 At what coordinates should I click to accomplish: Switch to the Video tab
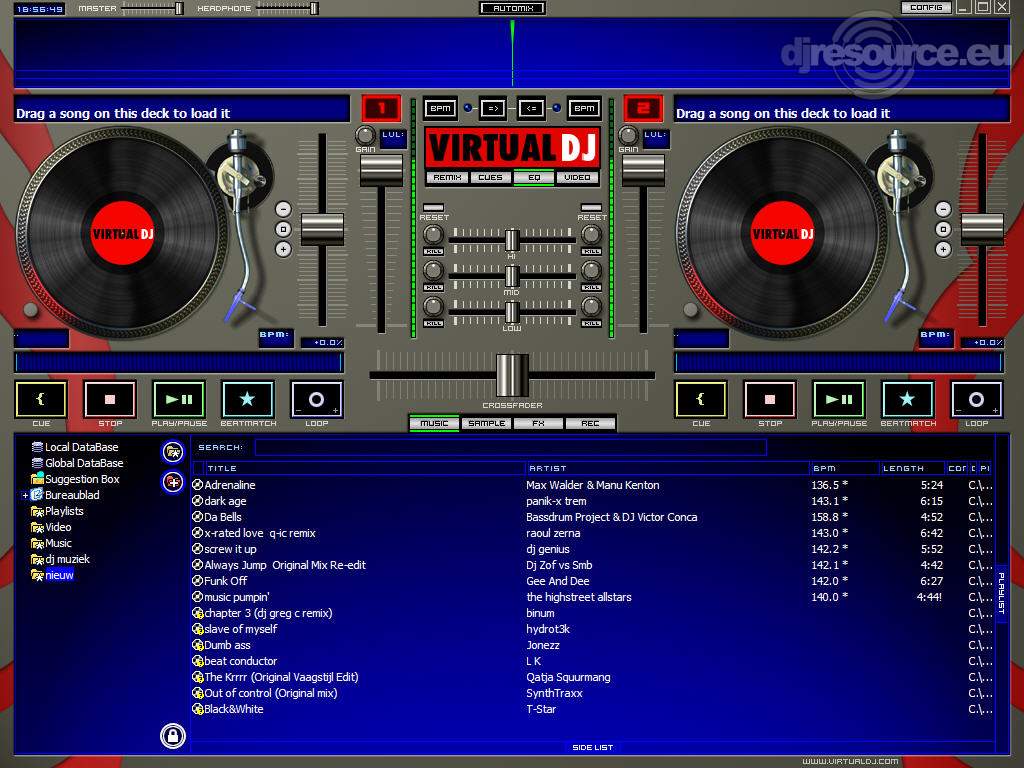[577, 177]
